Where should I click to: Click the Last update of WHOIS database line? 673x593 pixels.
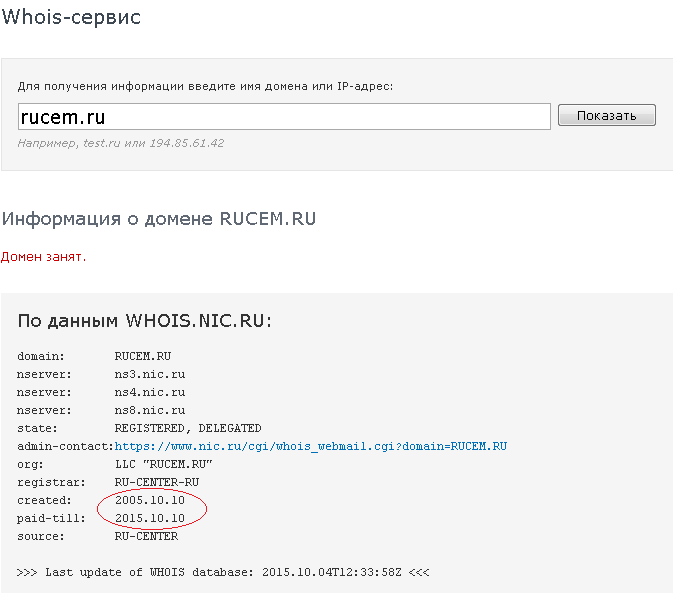click(223, 572)
